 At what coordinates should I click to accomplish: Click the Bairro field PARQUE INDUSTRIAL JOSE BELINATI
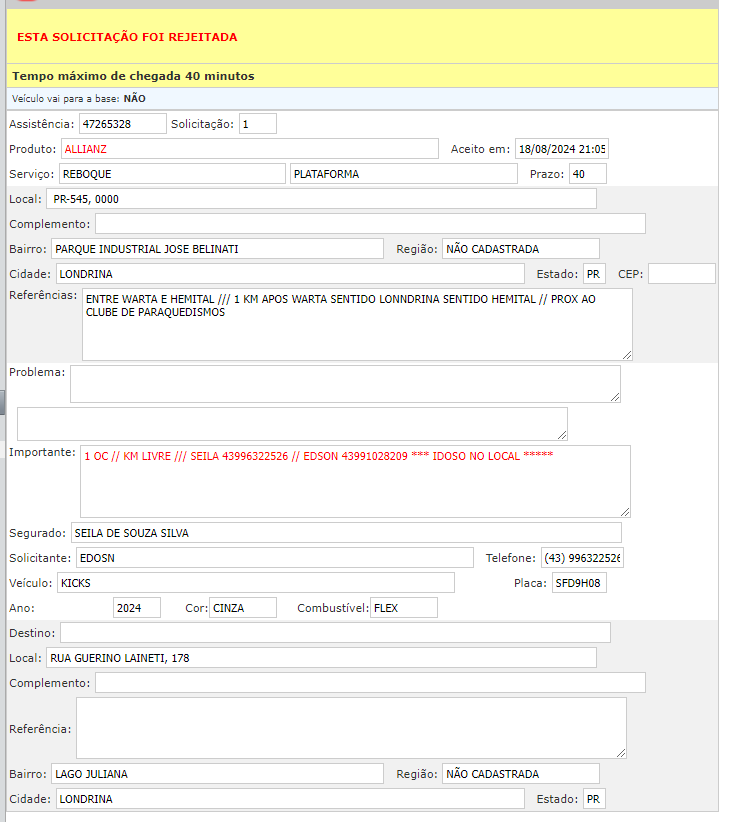click(x=217, y=249)
